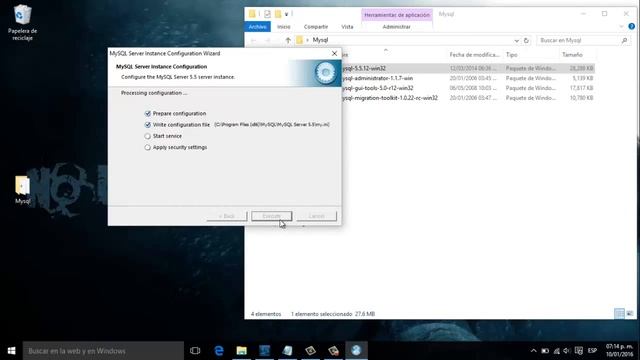Screen dimensions: 640x360
Task: Open the Windows Start menu
Action: point(11,351)
